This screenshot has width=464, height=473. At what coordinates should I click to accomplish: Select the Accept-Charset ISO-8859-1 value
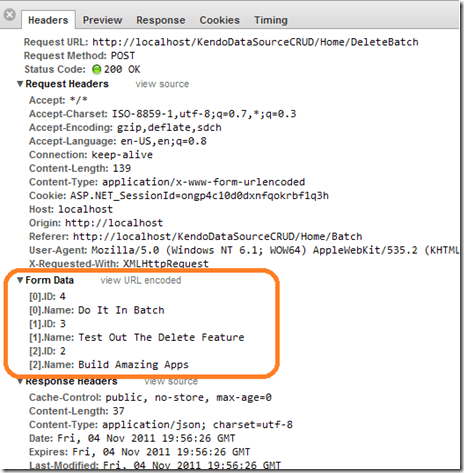(x=204, y=114)
